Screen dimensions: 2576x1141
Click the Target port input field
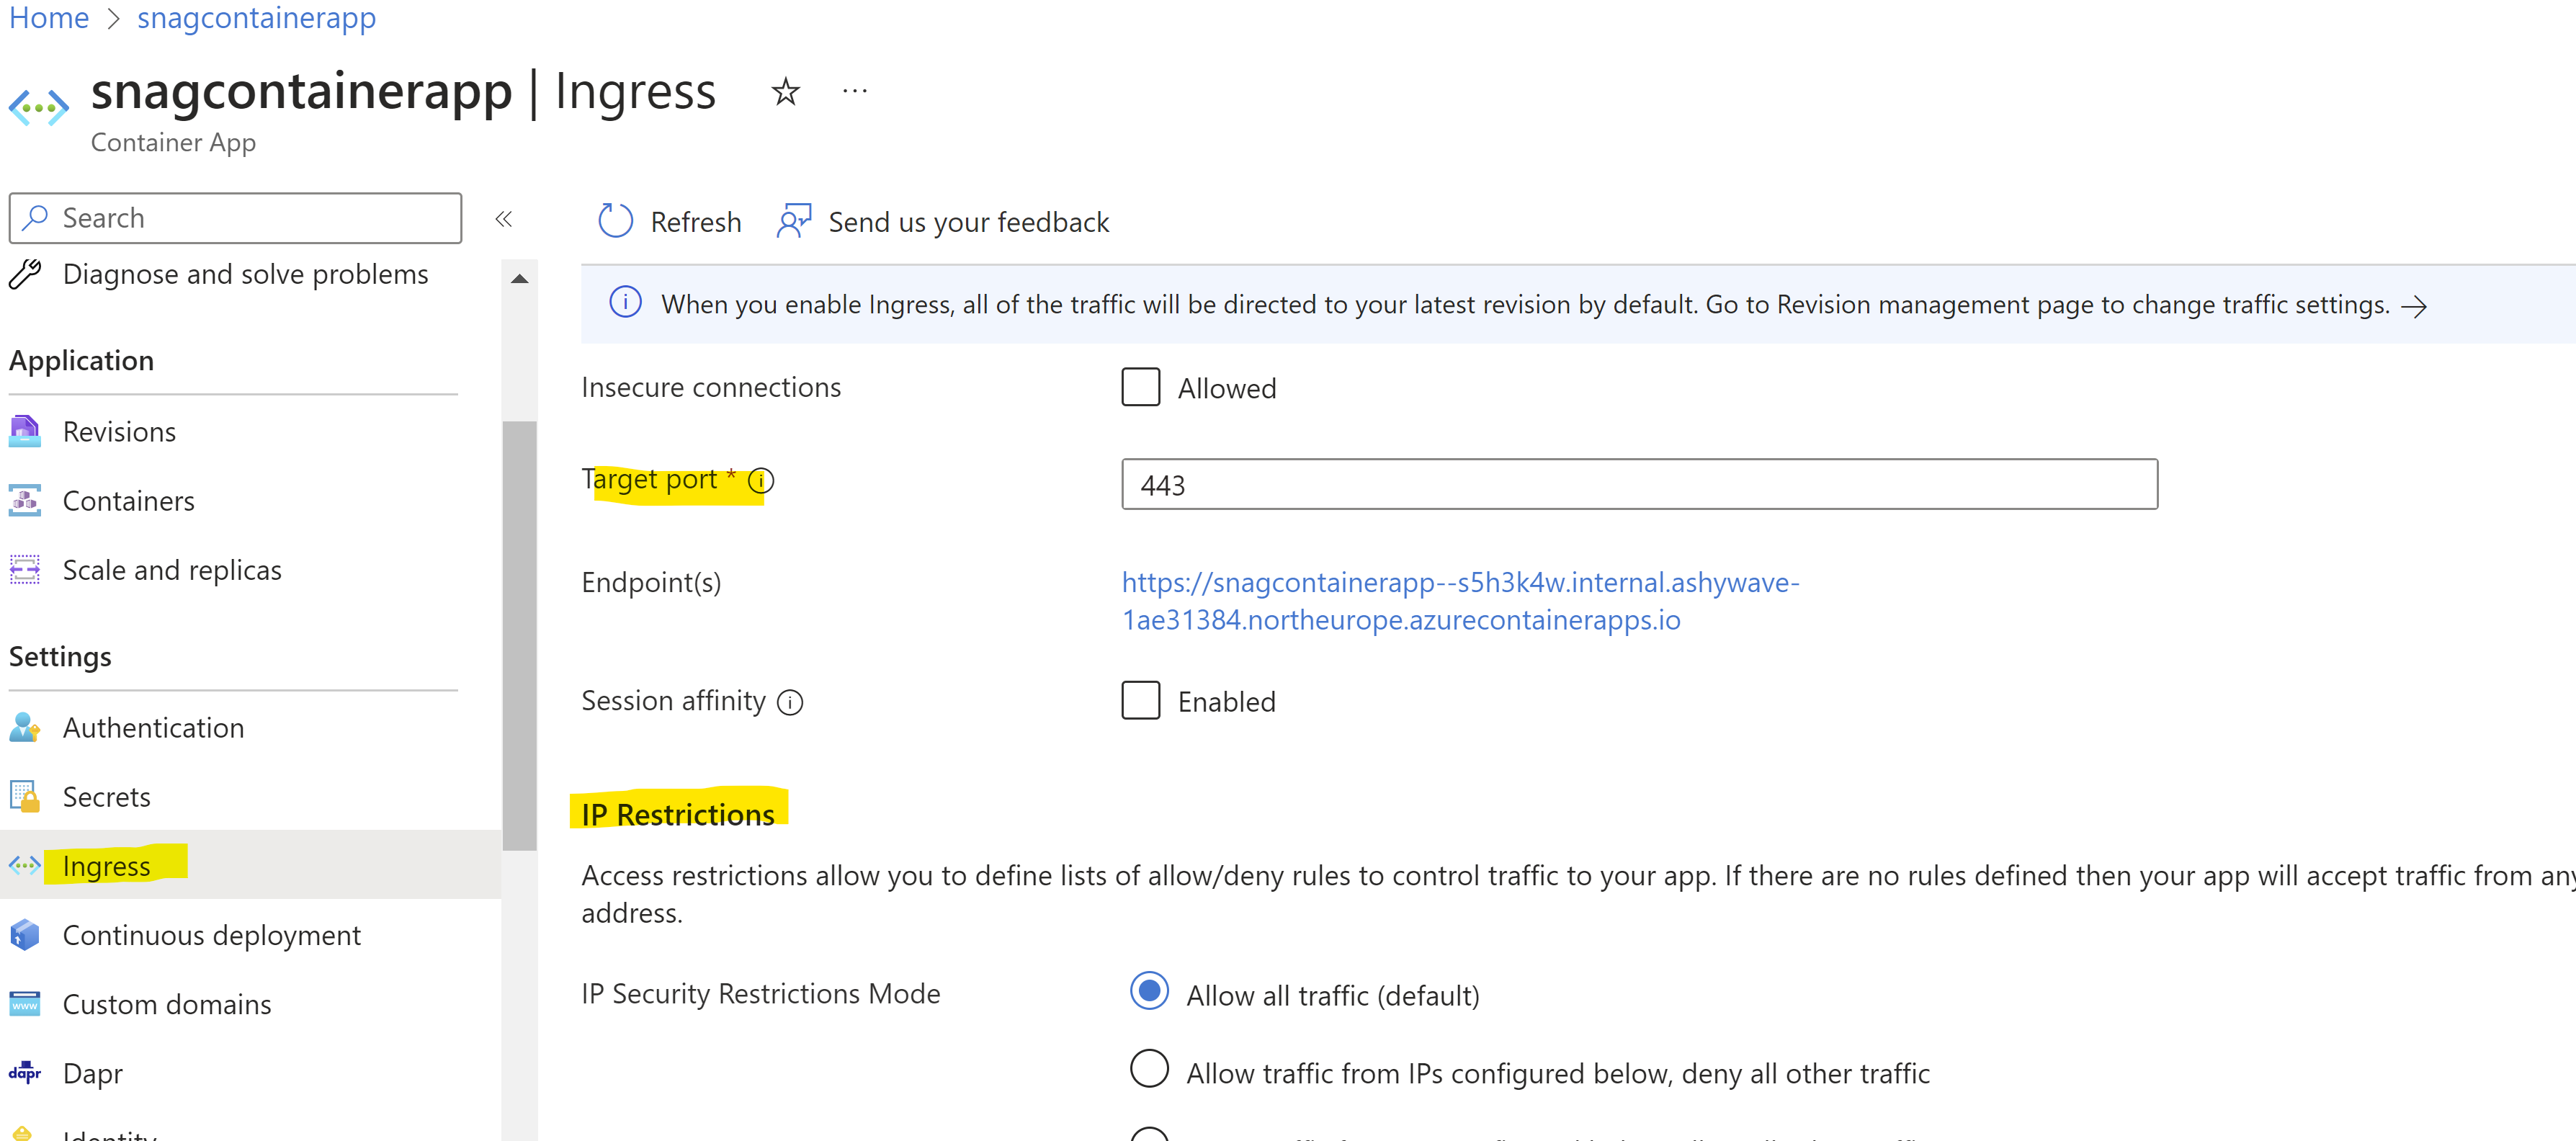(x=1639, y=484)
